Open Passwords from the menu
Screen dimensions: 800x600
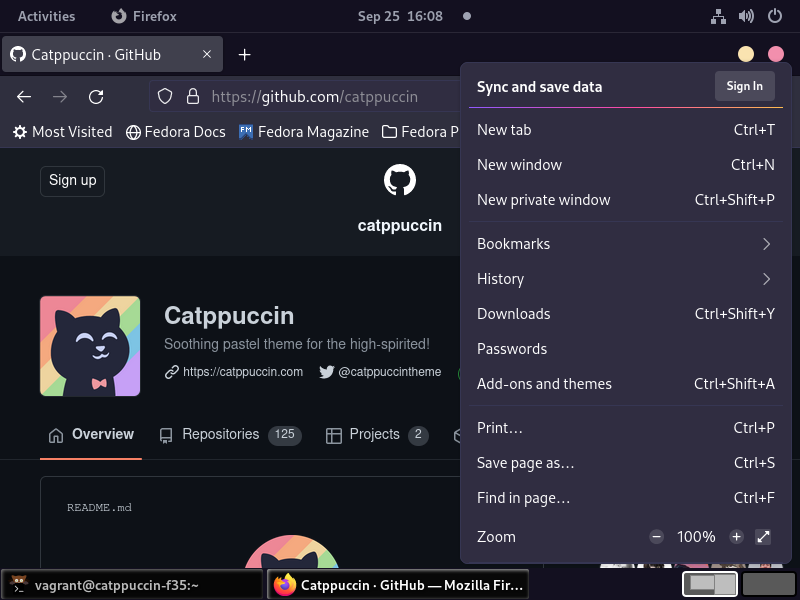point(626,349)
